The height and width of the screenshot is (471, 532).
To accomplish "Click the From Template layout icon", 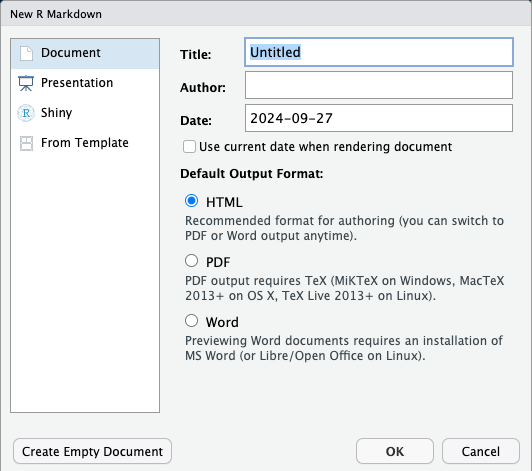I will point(26,143).
